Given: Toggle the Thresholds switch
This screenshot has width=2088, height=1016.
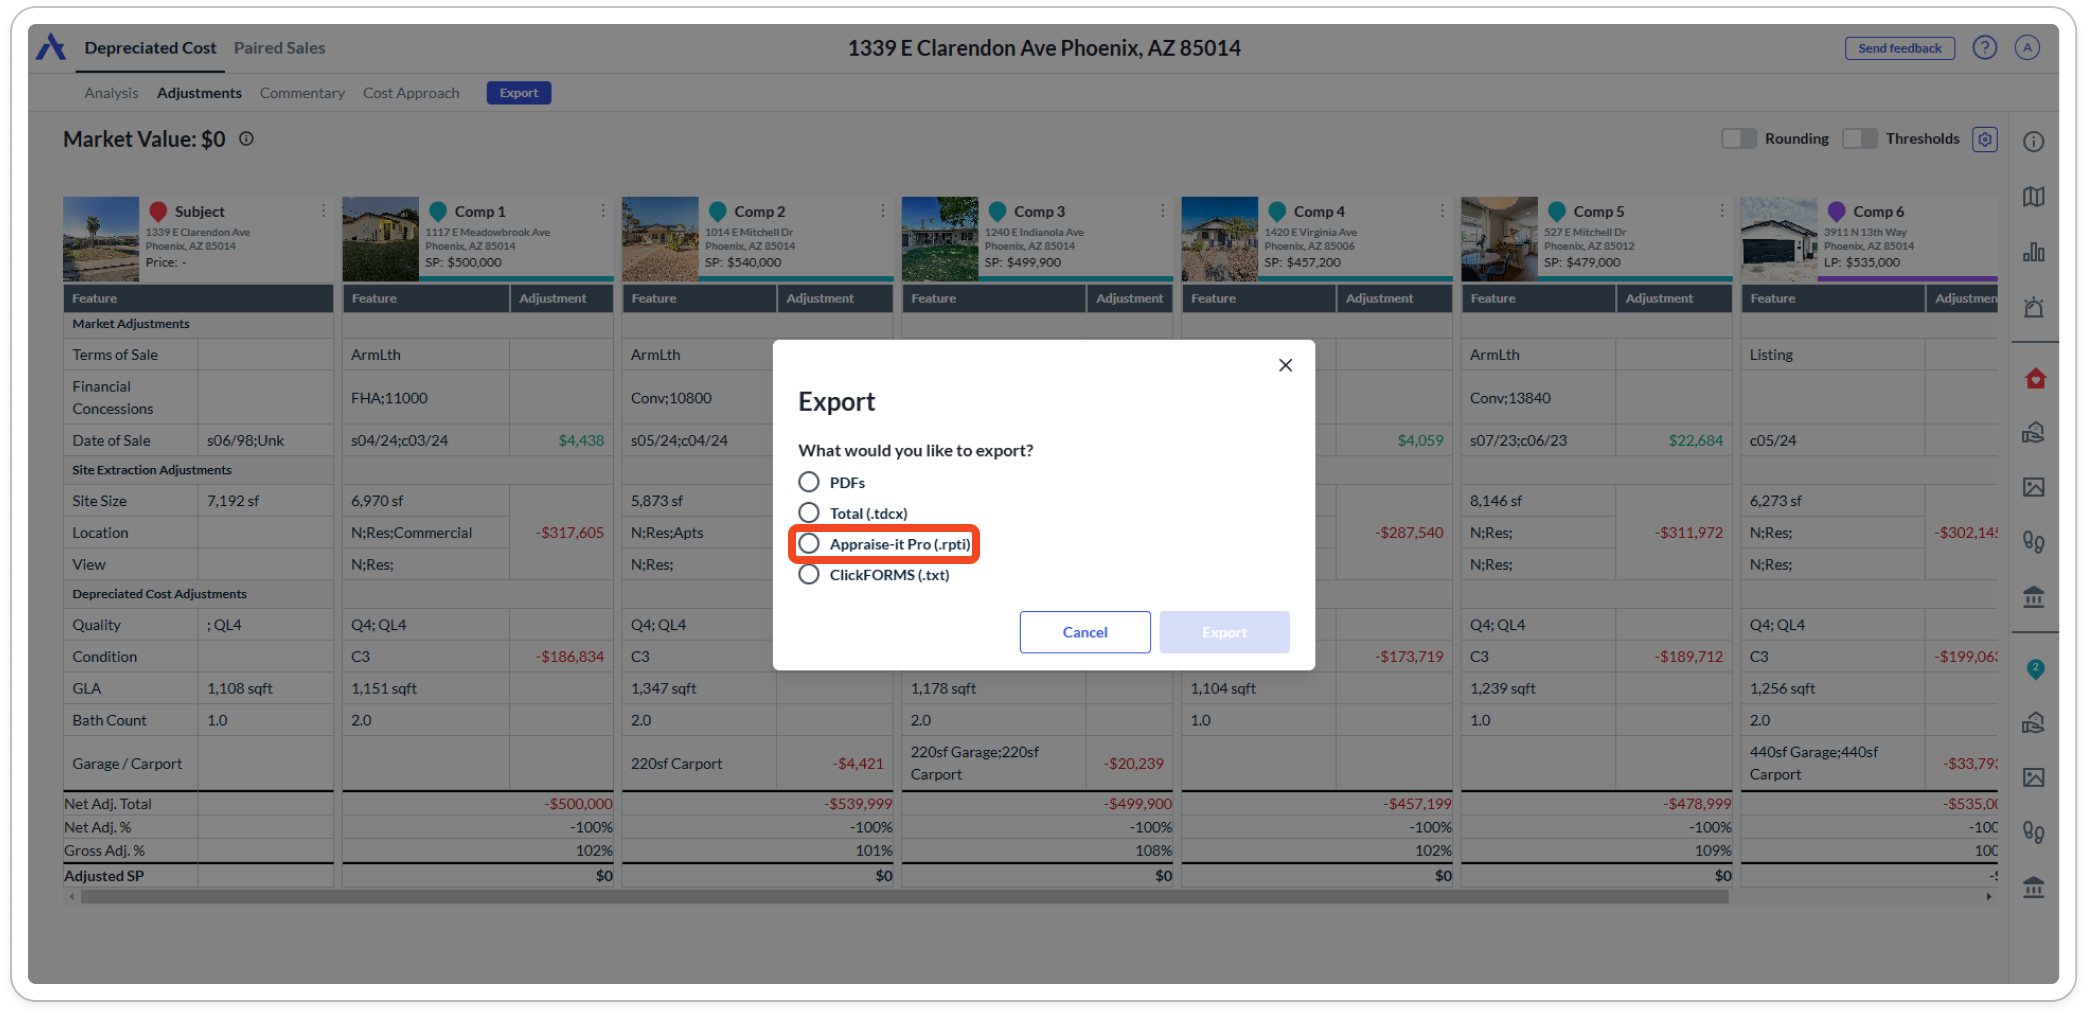Looking at the screenshot, I should click(x=1859, y=139).
